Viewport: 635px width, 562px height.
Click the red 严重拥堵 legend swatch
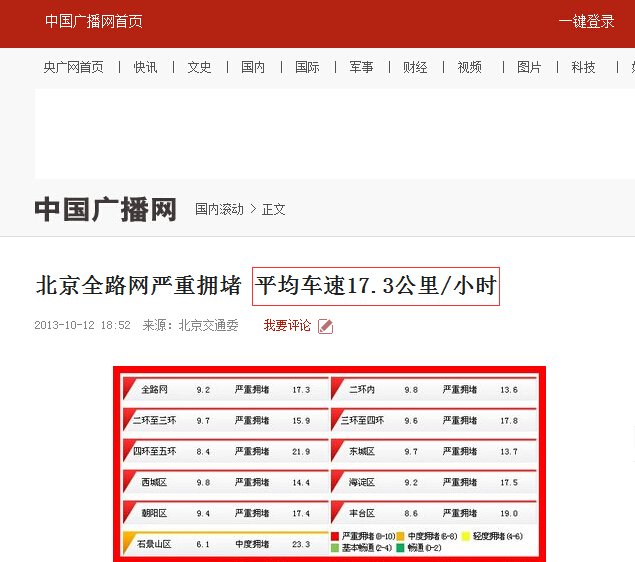(x=335, y=536)
